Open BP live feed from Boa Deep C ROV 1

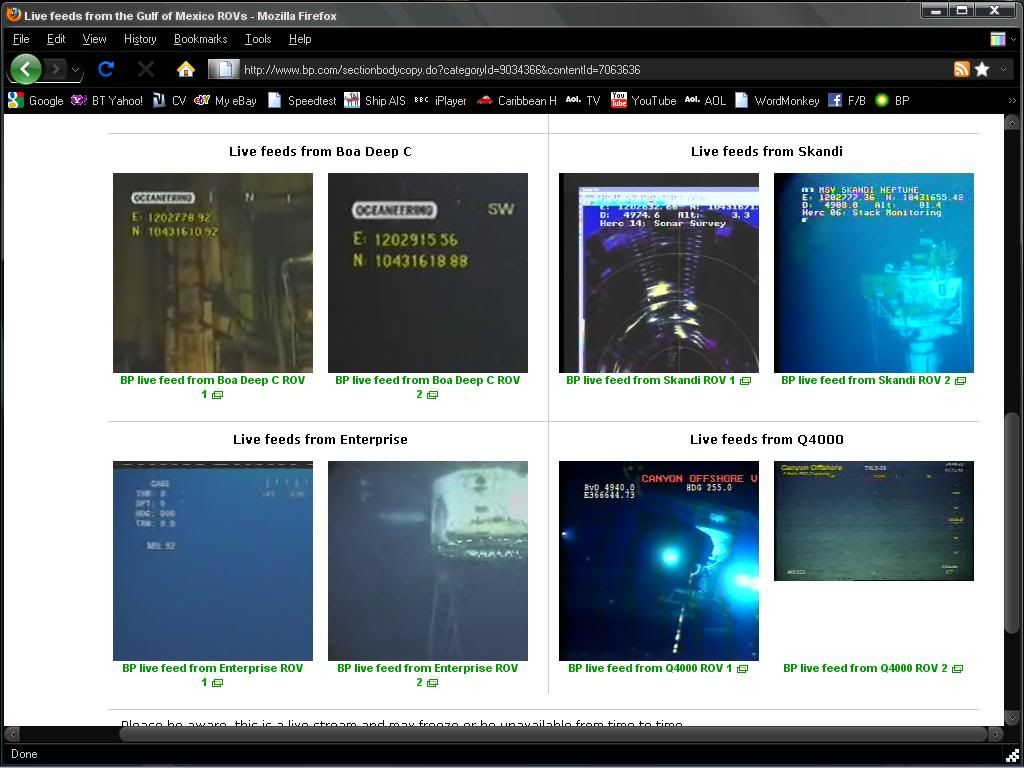point(212,387)
